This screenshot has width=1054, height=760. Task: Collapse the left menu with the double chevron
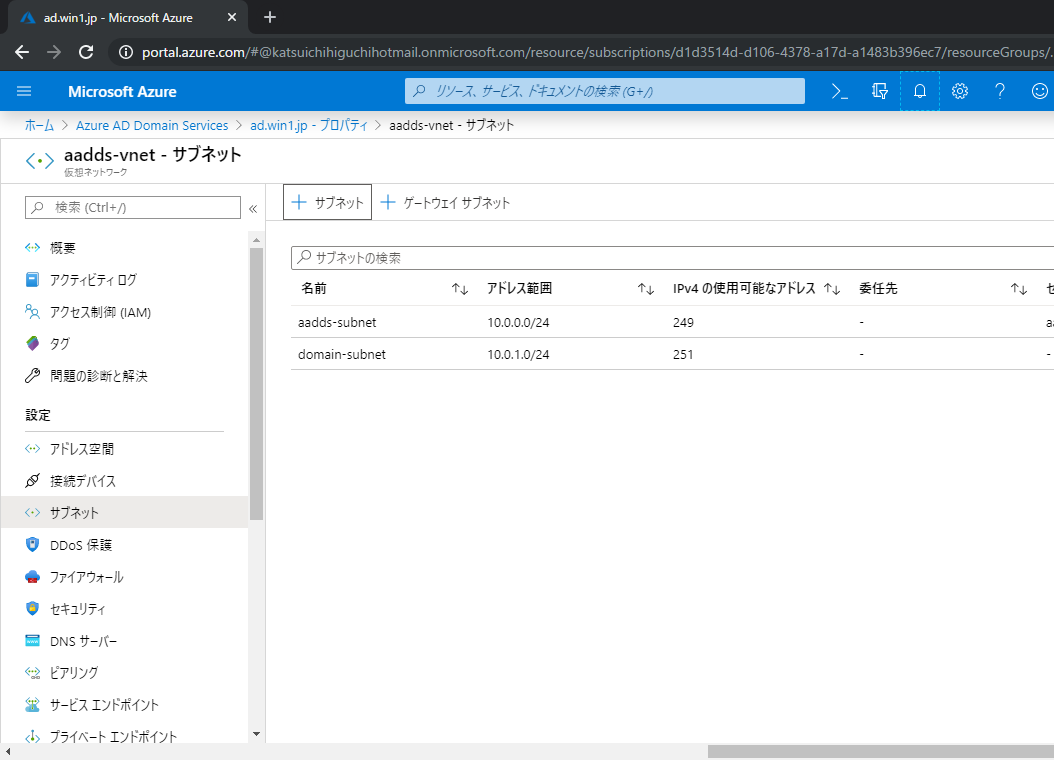point(253,208)
